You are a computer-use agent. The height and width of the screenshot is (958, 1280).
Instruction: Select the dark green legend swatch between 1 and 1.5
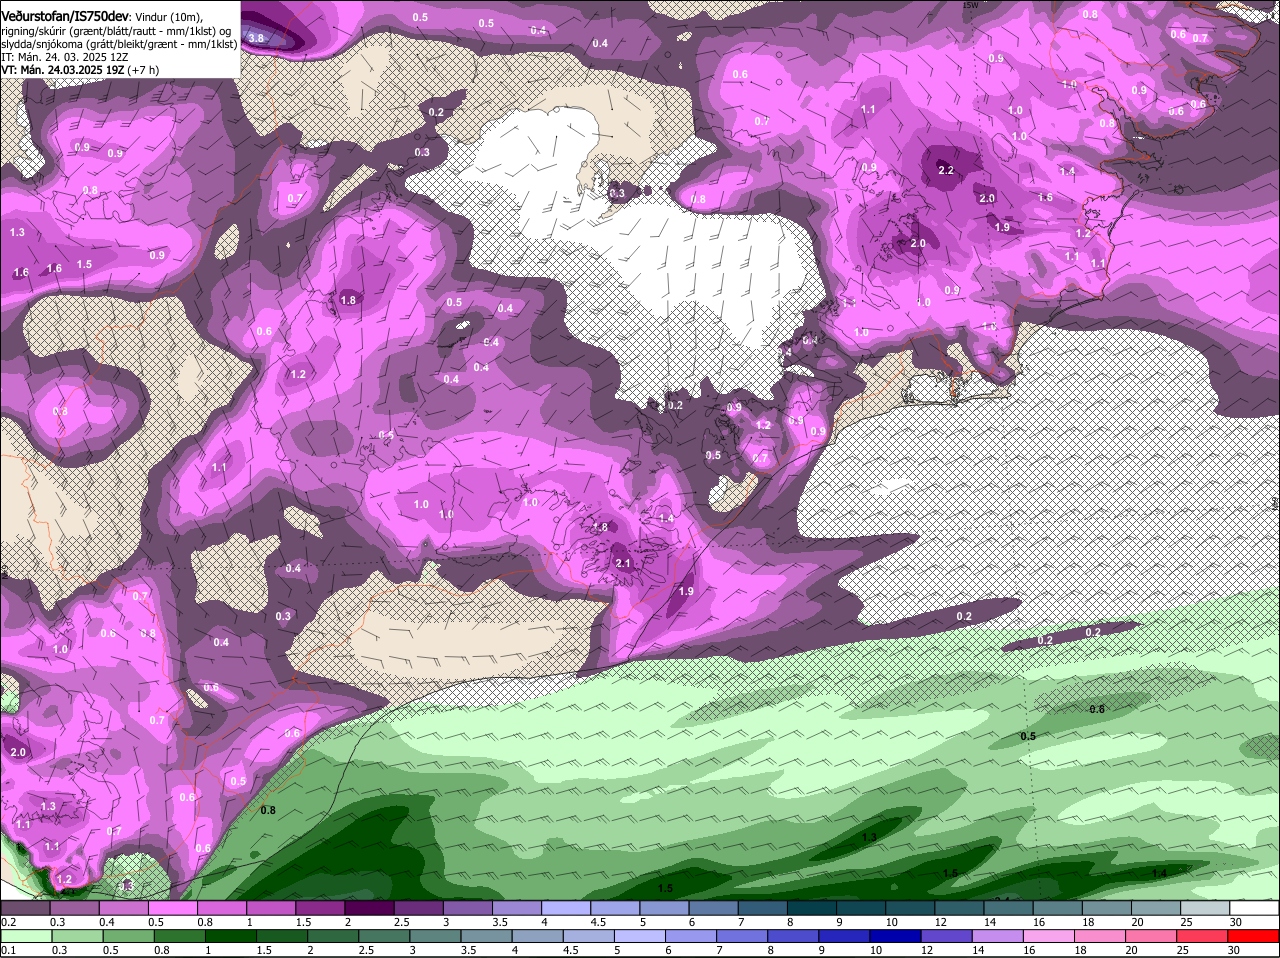point(229,936)
